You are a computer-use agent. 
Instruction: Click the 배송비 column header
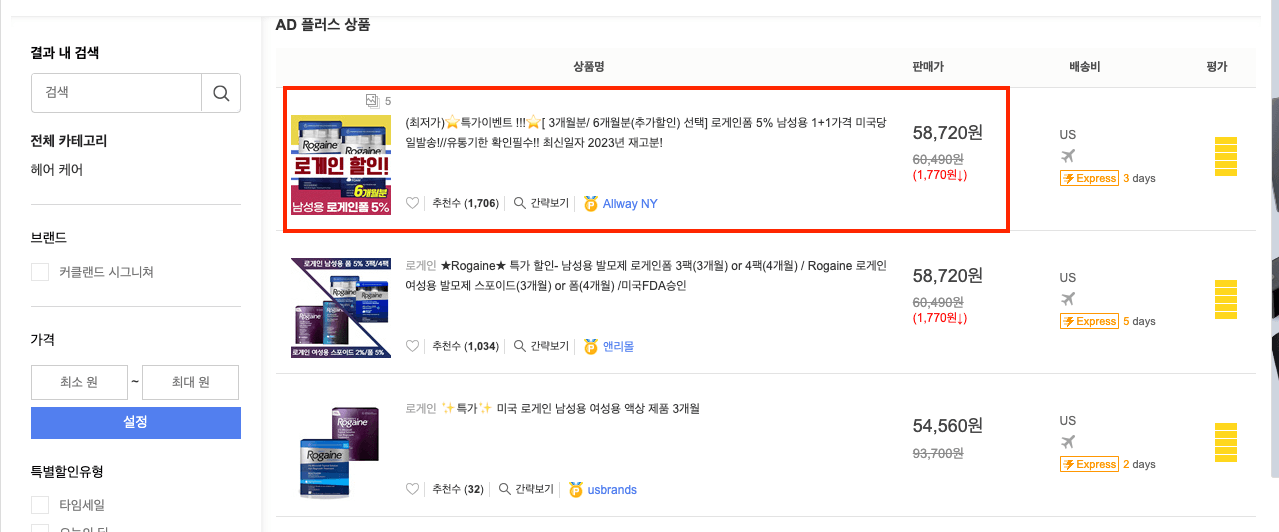tap(1085, 67)
